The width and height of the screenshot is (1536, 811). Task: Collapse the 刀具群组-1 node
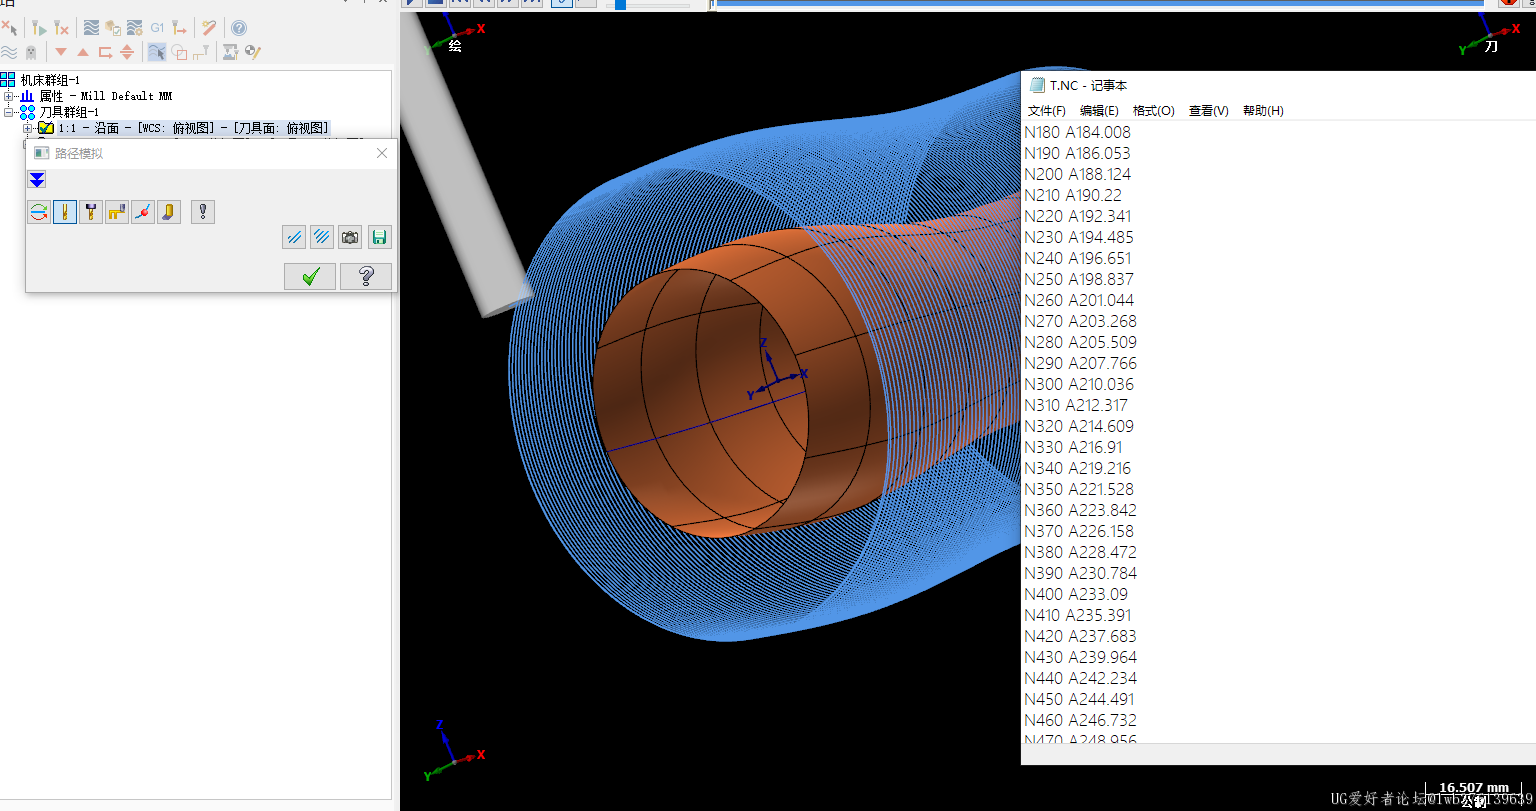[x=9, y=112]
